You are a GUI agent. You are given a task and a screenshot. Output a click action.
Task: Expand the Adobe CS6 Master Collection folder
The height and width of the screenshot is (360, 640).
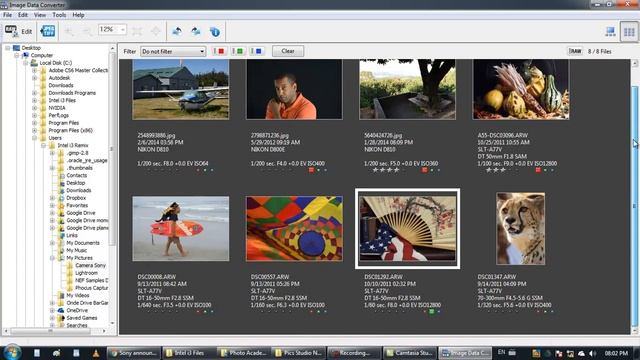click(x=35, y=70)
